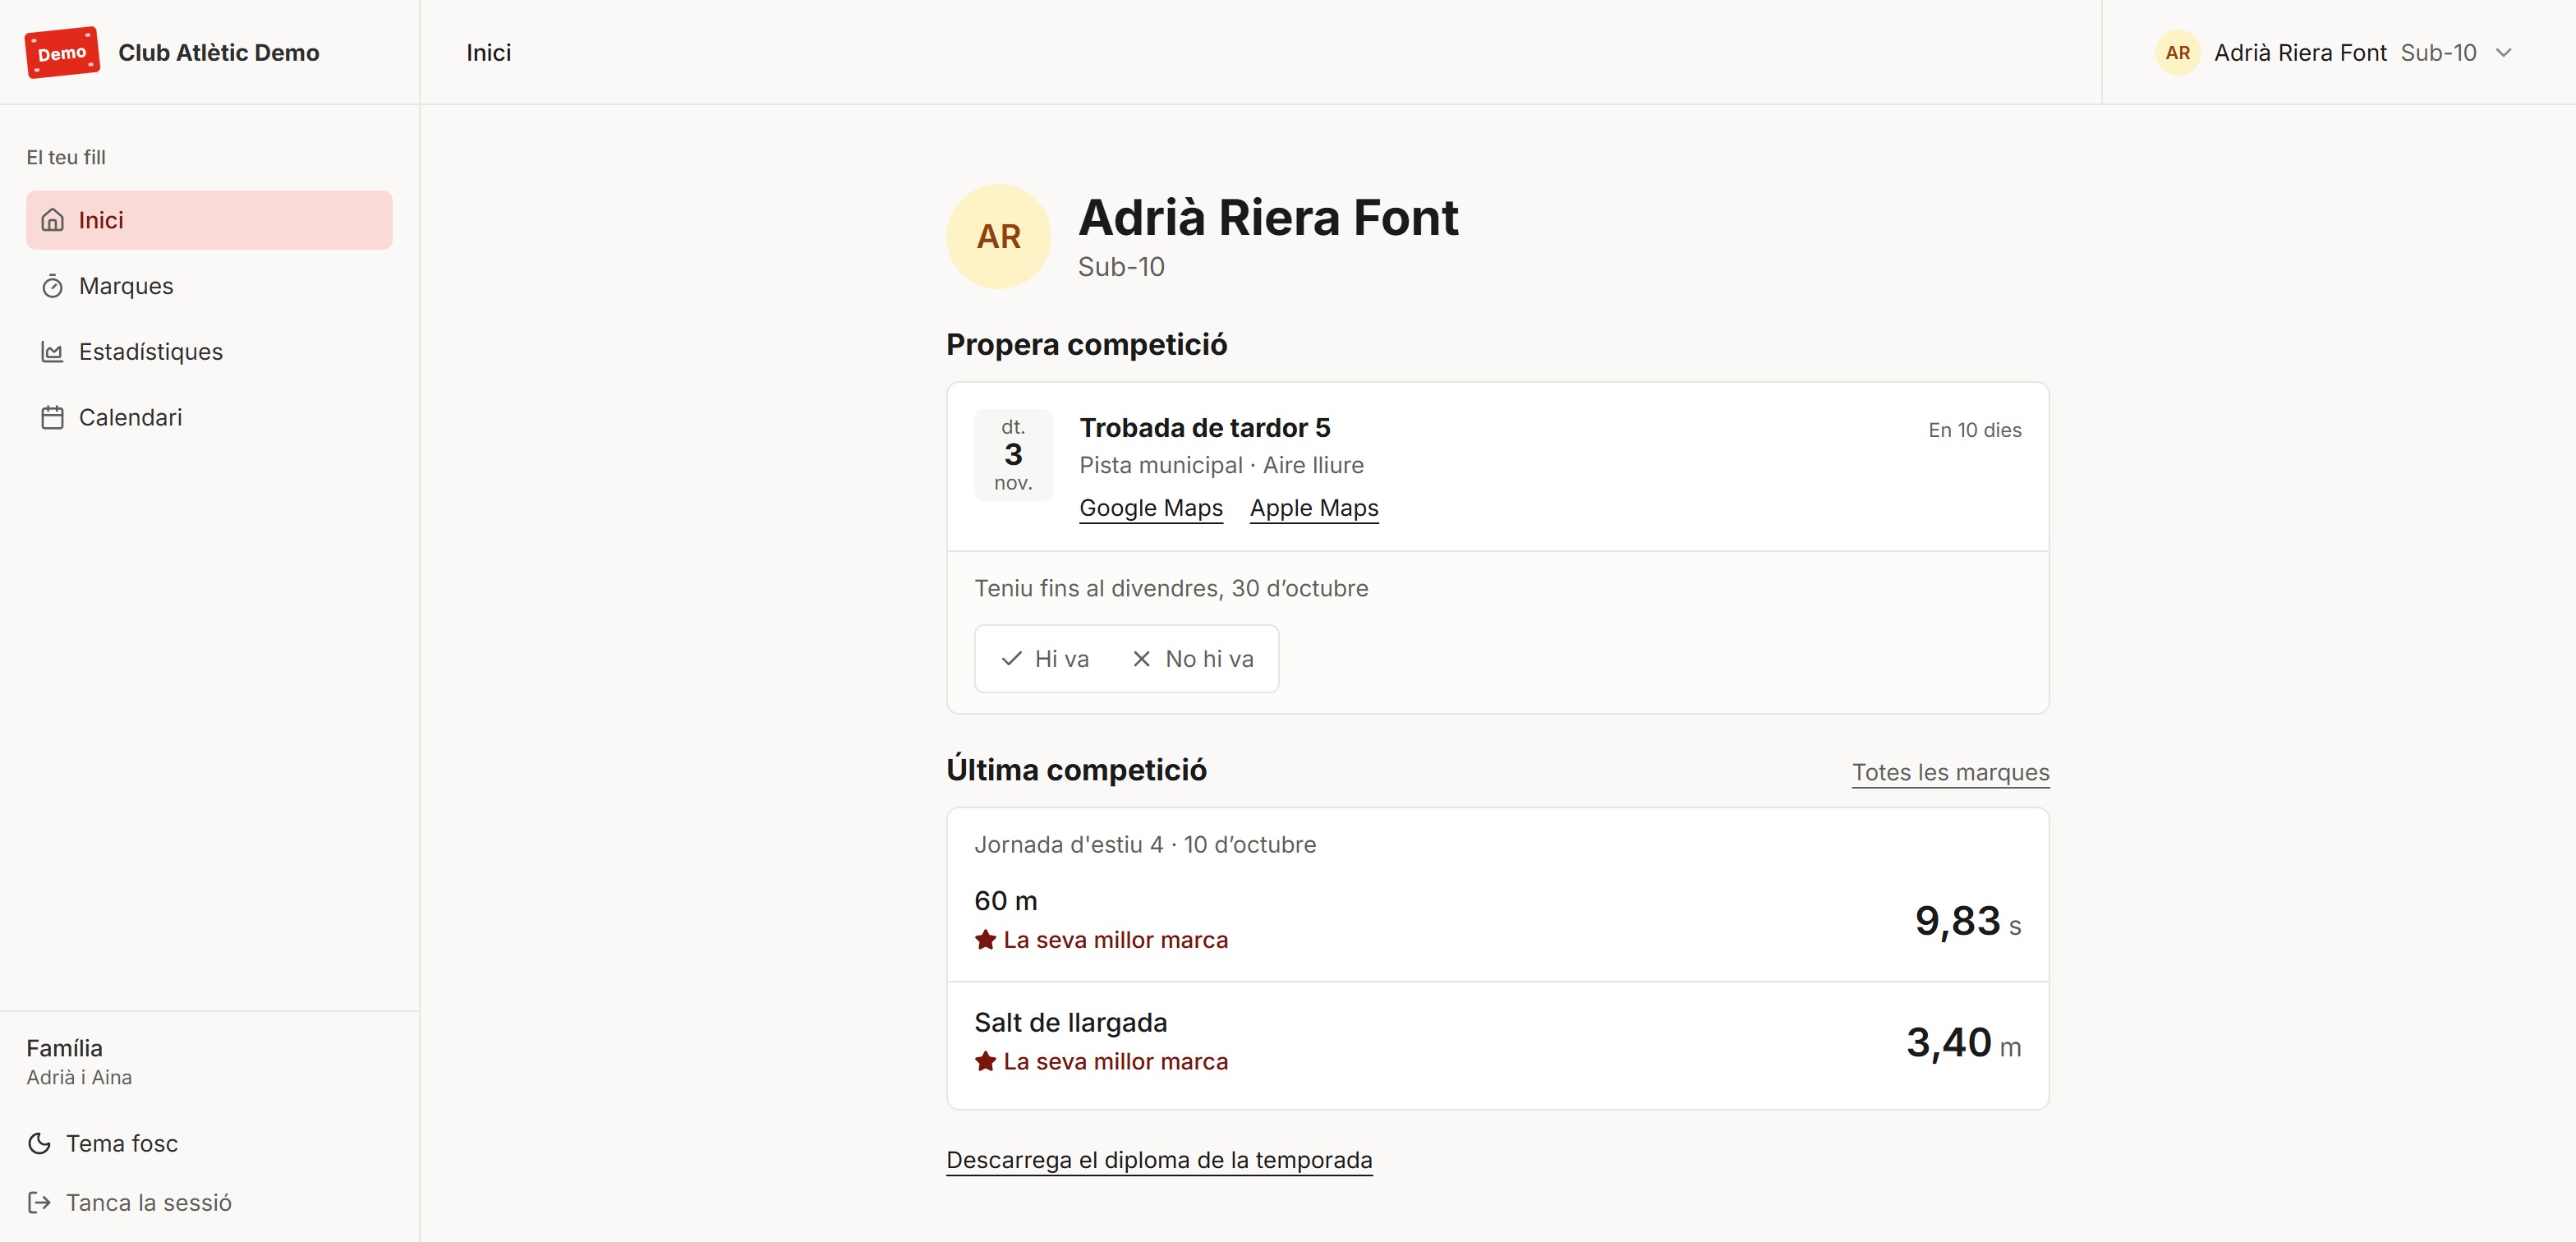The height and width of the screenshot is (1242, 2576).
Task: Click 'Adrià i Aina' family members text
Action: [79, 1077]
